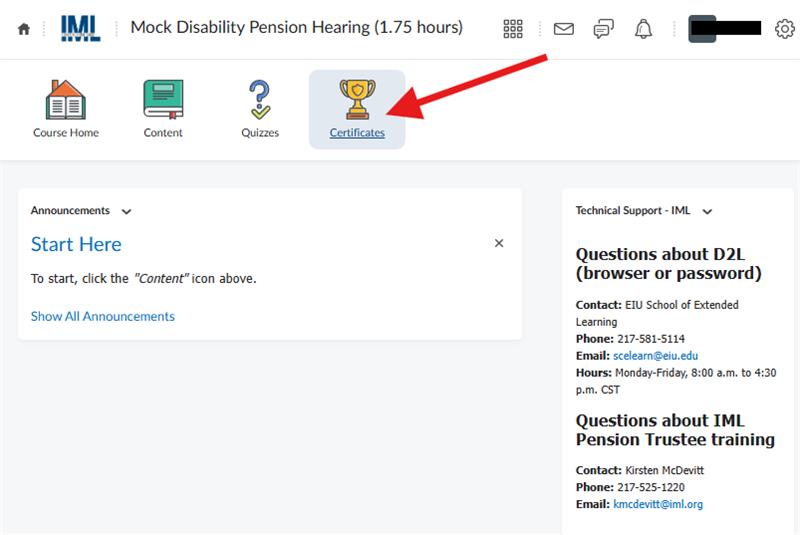Click Show All Announcements link
The width and height of the screenshot is (800, 535).
click(x=103, y=316)
